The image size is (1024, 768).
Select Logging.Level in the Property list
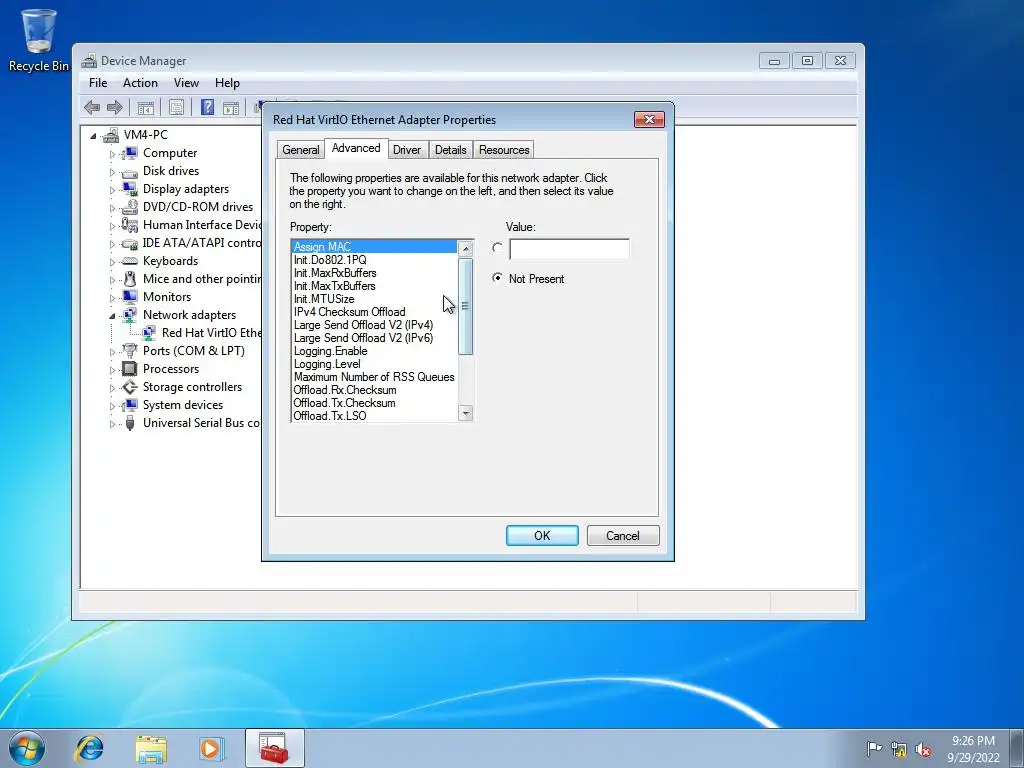tap(374, 364)
